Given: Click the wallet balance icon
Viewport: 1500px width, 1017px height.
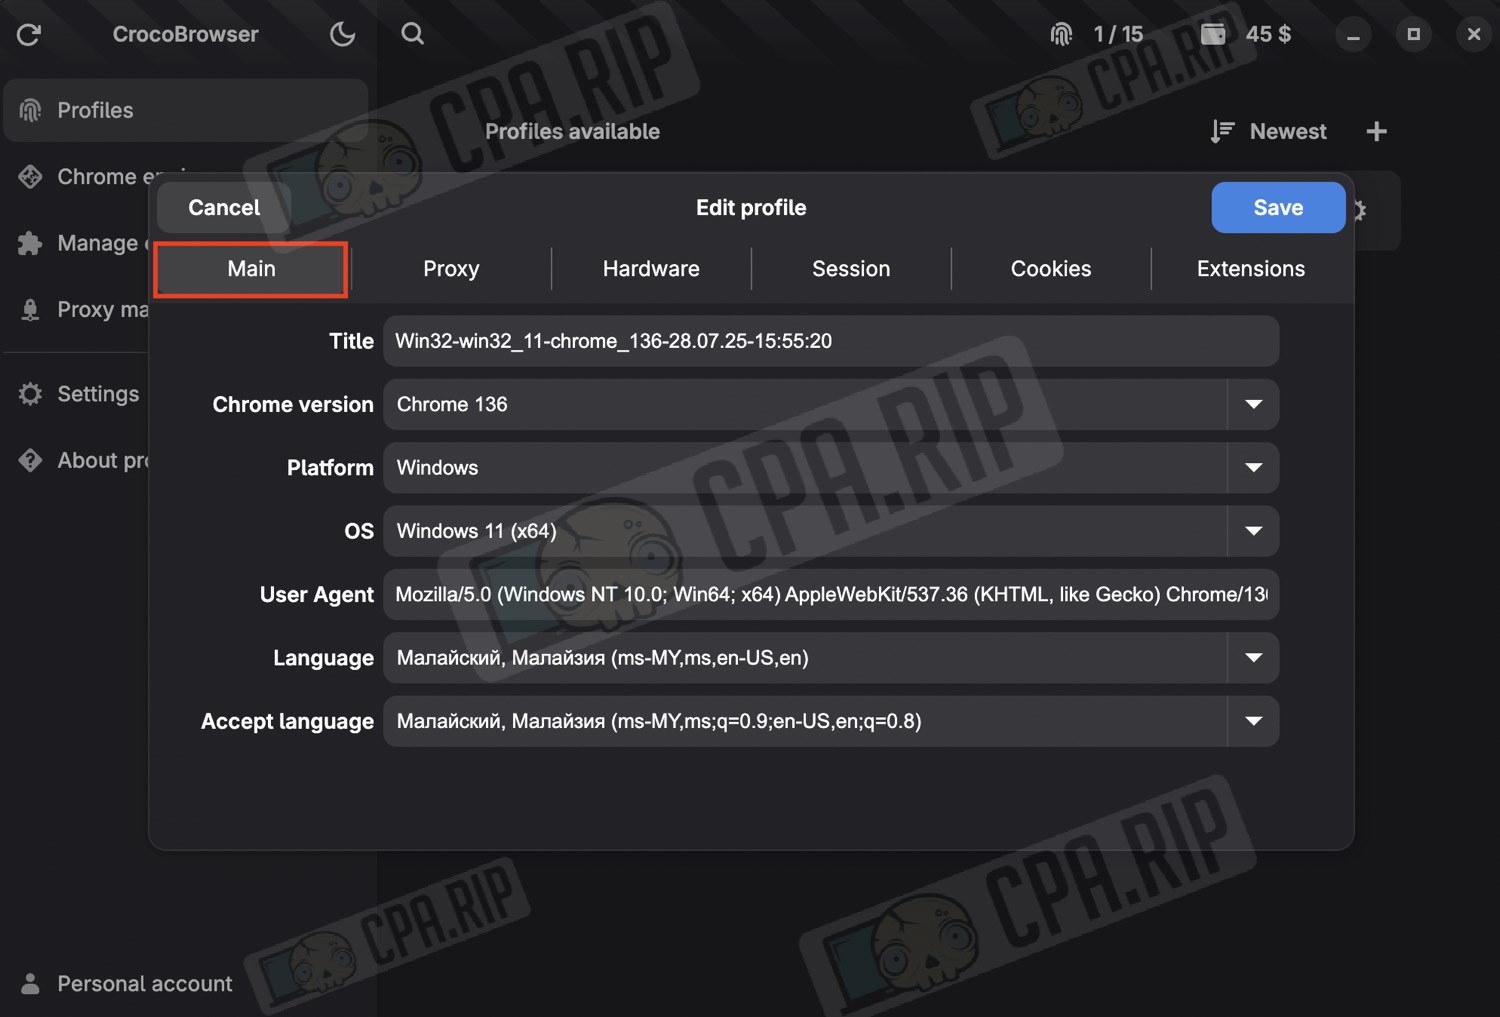Looking at the screenshot, I should tap(1213, 34).
